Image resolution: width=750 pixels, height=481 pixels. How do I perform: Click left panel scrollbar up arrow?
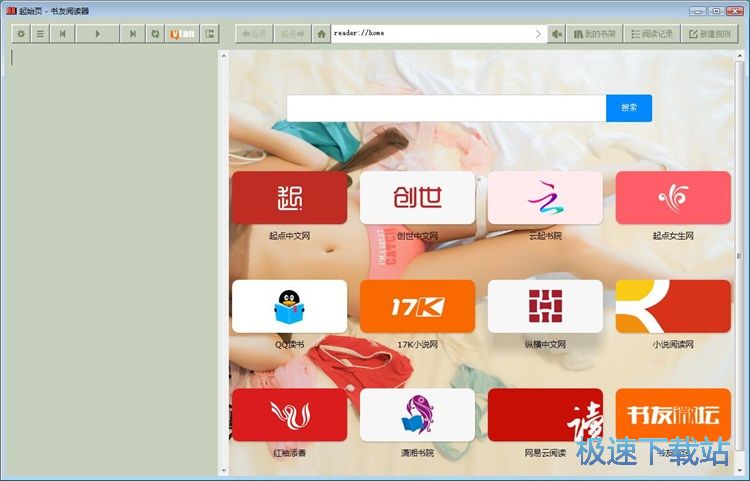pyautogui.click(x=223, y=55)
